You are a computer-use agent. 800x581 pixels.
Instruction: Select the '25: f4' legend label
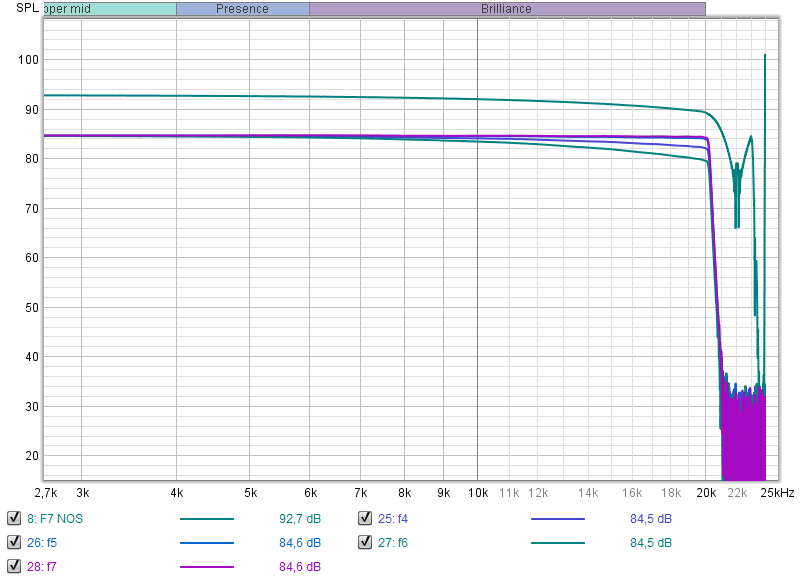point(393,519)
